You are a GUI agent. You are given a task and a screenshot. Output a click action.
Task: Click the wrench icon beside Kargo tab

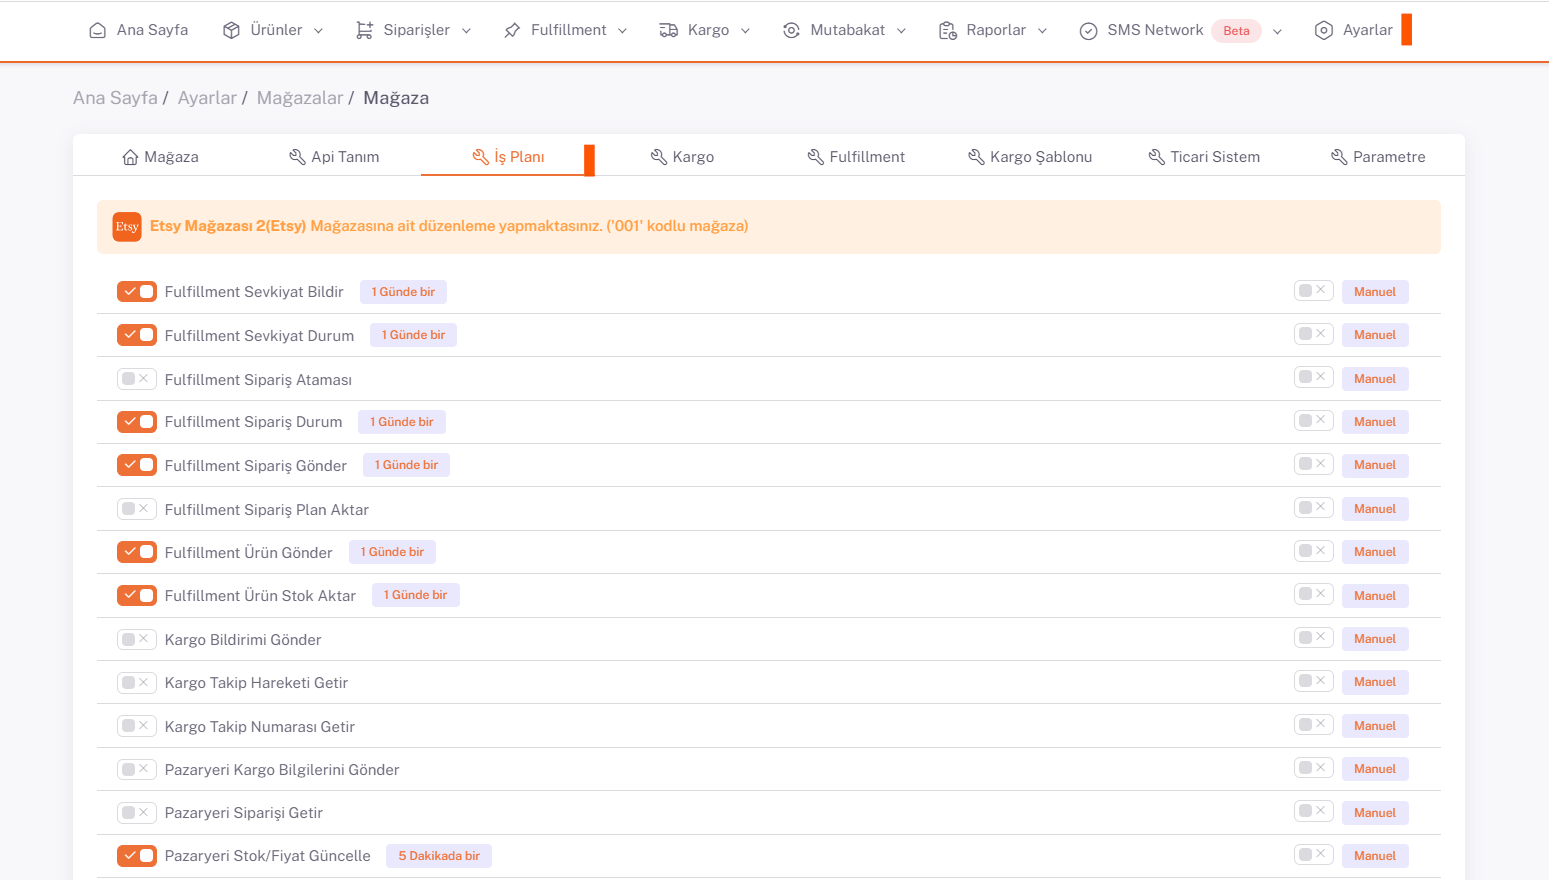point(659,157)
